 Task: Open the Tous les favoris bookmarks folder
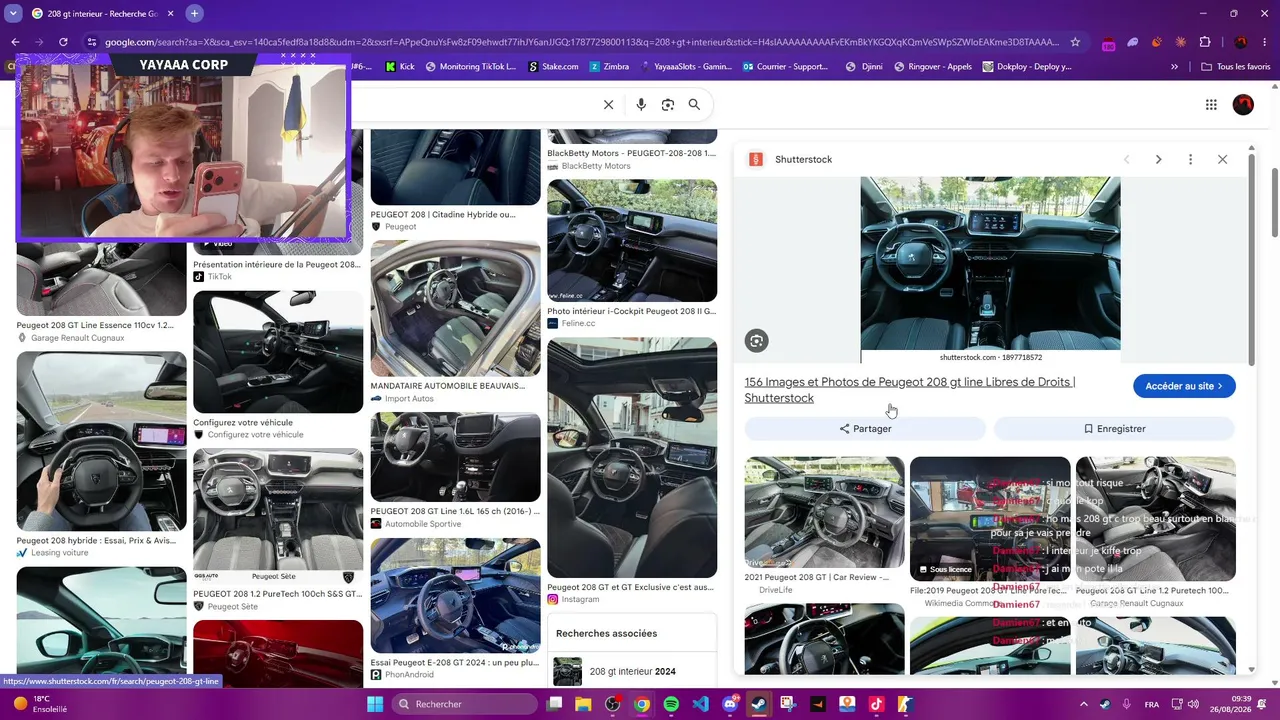[x=1236, y=67]
